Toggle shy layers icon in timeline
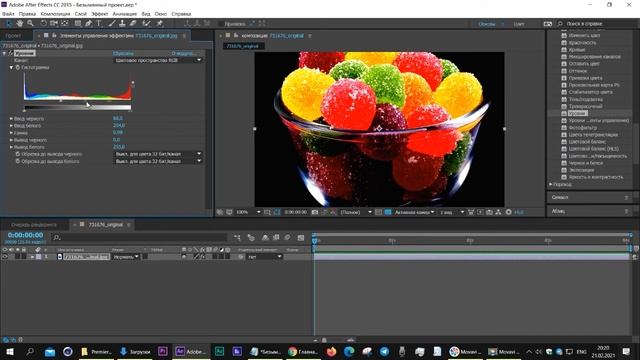 point(265,238)
